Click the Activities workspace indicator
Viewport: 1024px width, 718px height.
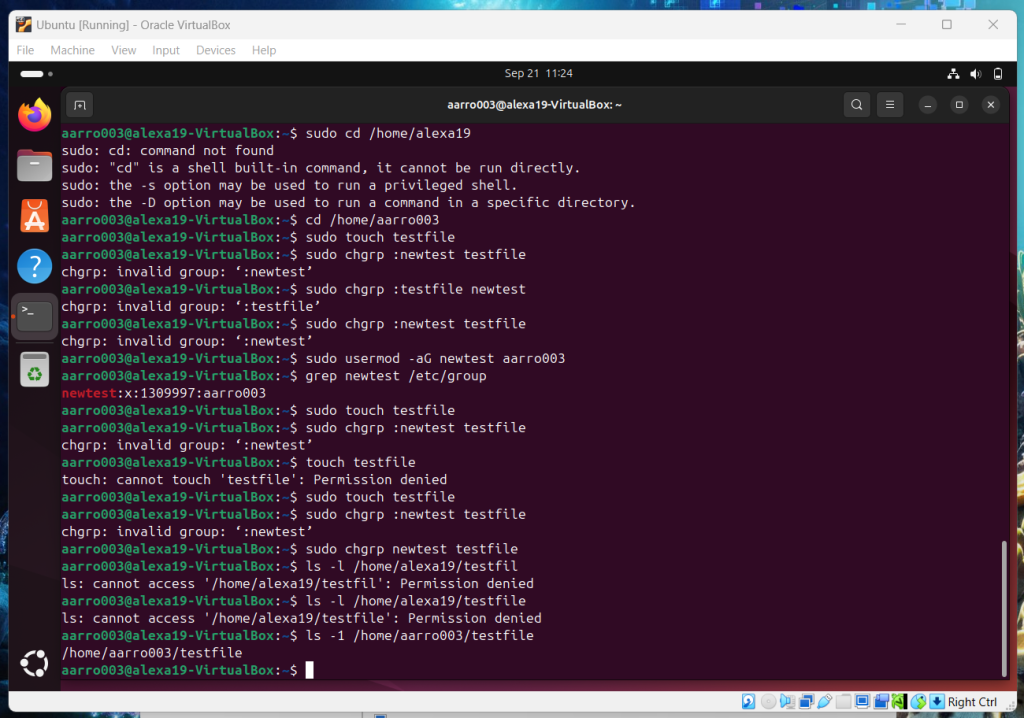pyautogui.click(x=35, y=74)
